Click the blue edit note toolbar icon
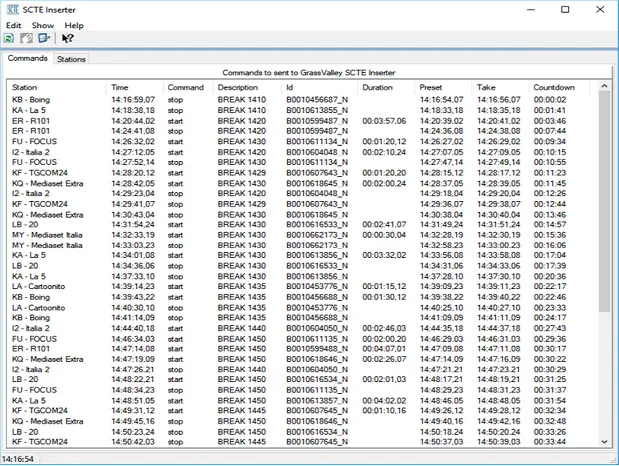The width and height of the screenshot is (619, 466). click(x=44, y=38)
